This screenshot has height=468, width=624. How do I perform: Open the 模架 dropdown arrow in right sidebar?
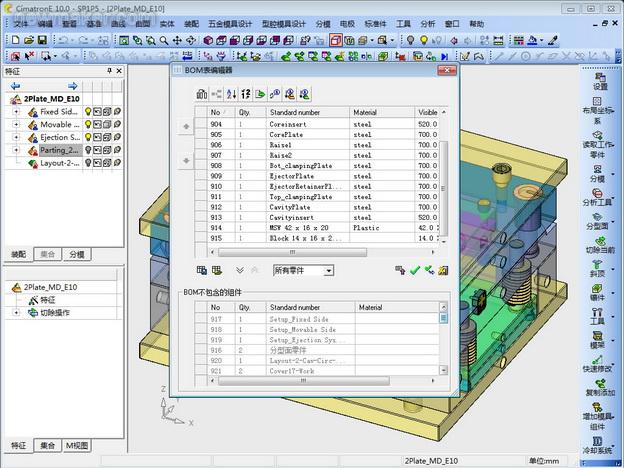click(613, 341)
